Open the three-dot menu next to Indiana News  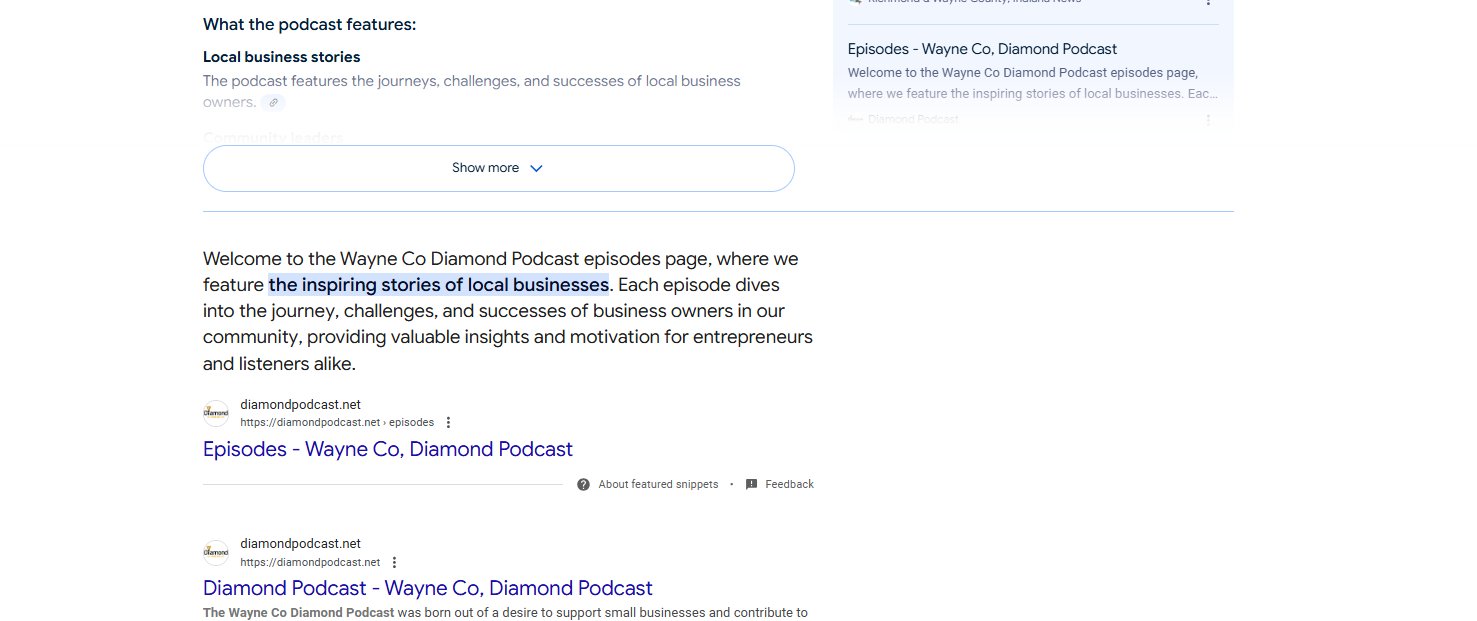[x=1208, y=4]
